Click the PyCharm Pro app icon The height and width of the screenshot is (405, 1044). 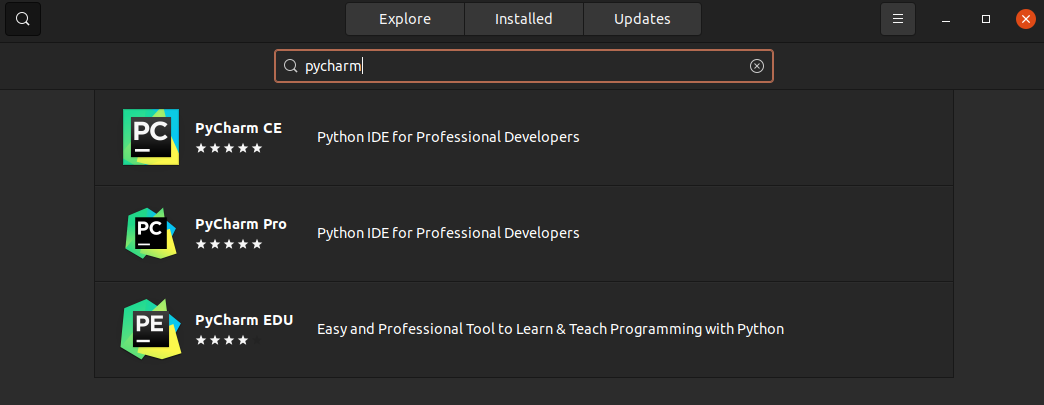tap(151, 233)
